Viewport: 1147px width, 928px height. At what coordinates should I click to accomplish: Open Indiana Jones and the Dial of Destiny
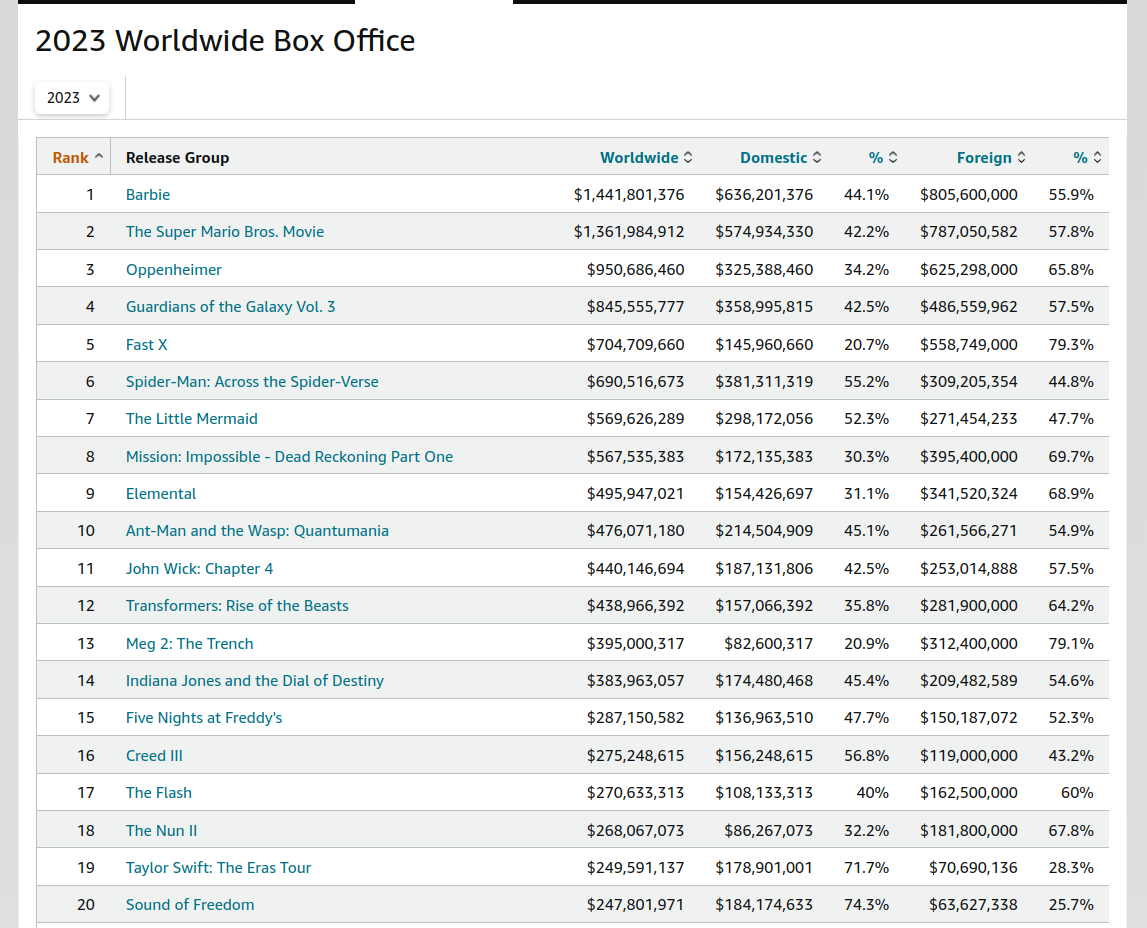(255, 681)
